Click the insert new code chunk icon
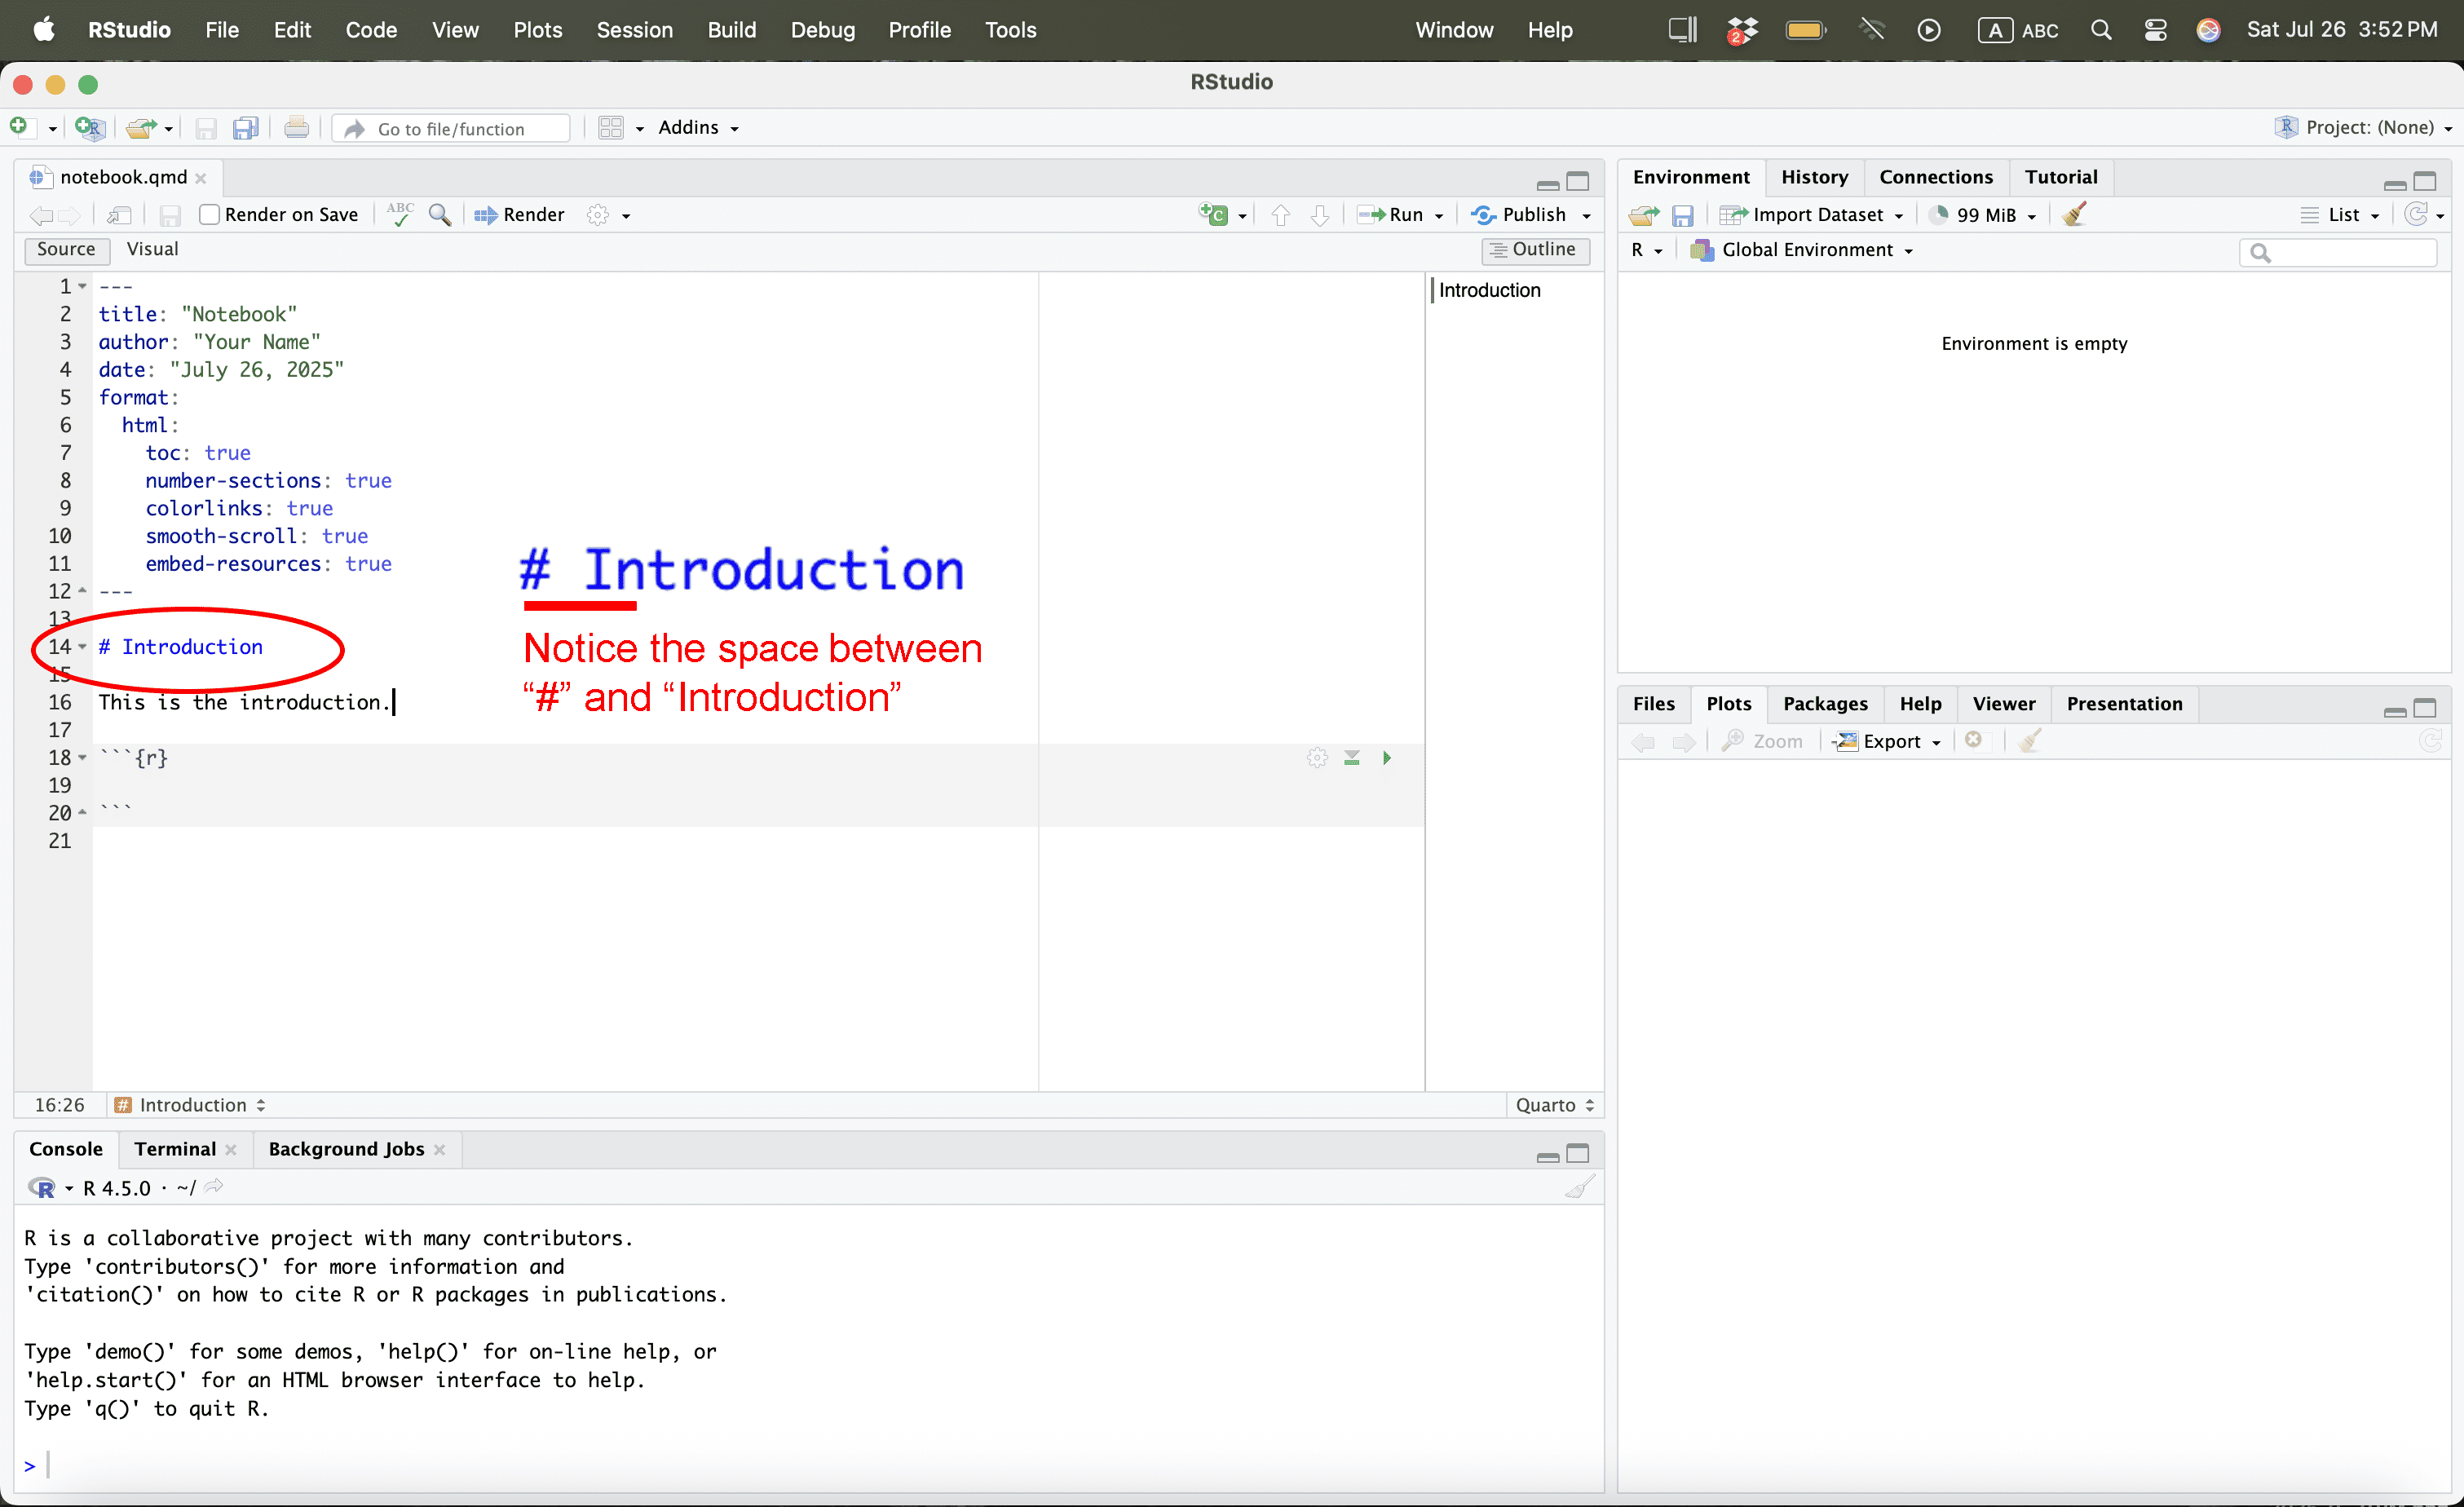The image size is (2464, 1507). 1214,214
